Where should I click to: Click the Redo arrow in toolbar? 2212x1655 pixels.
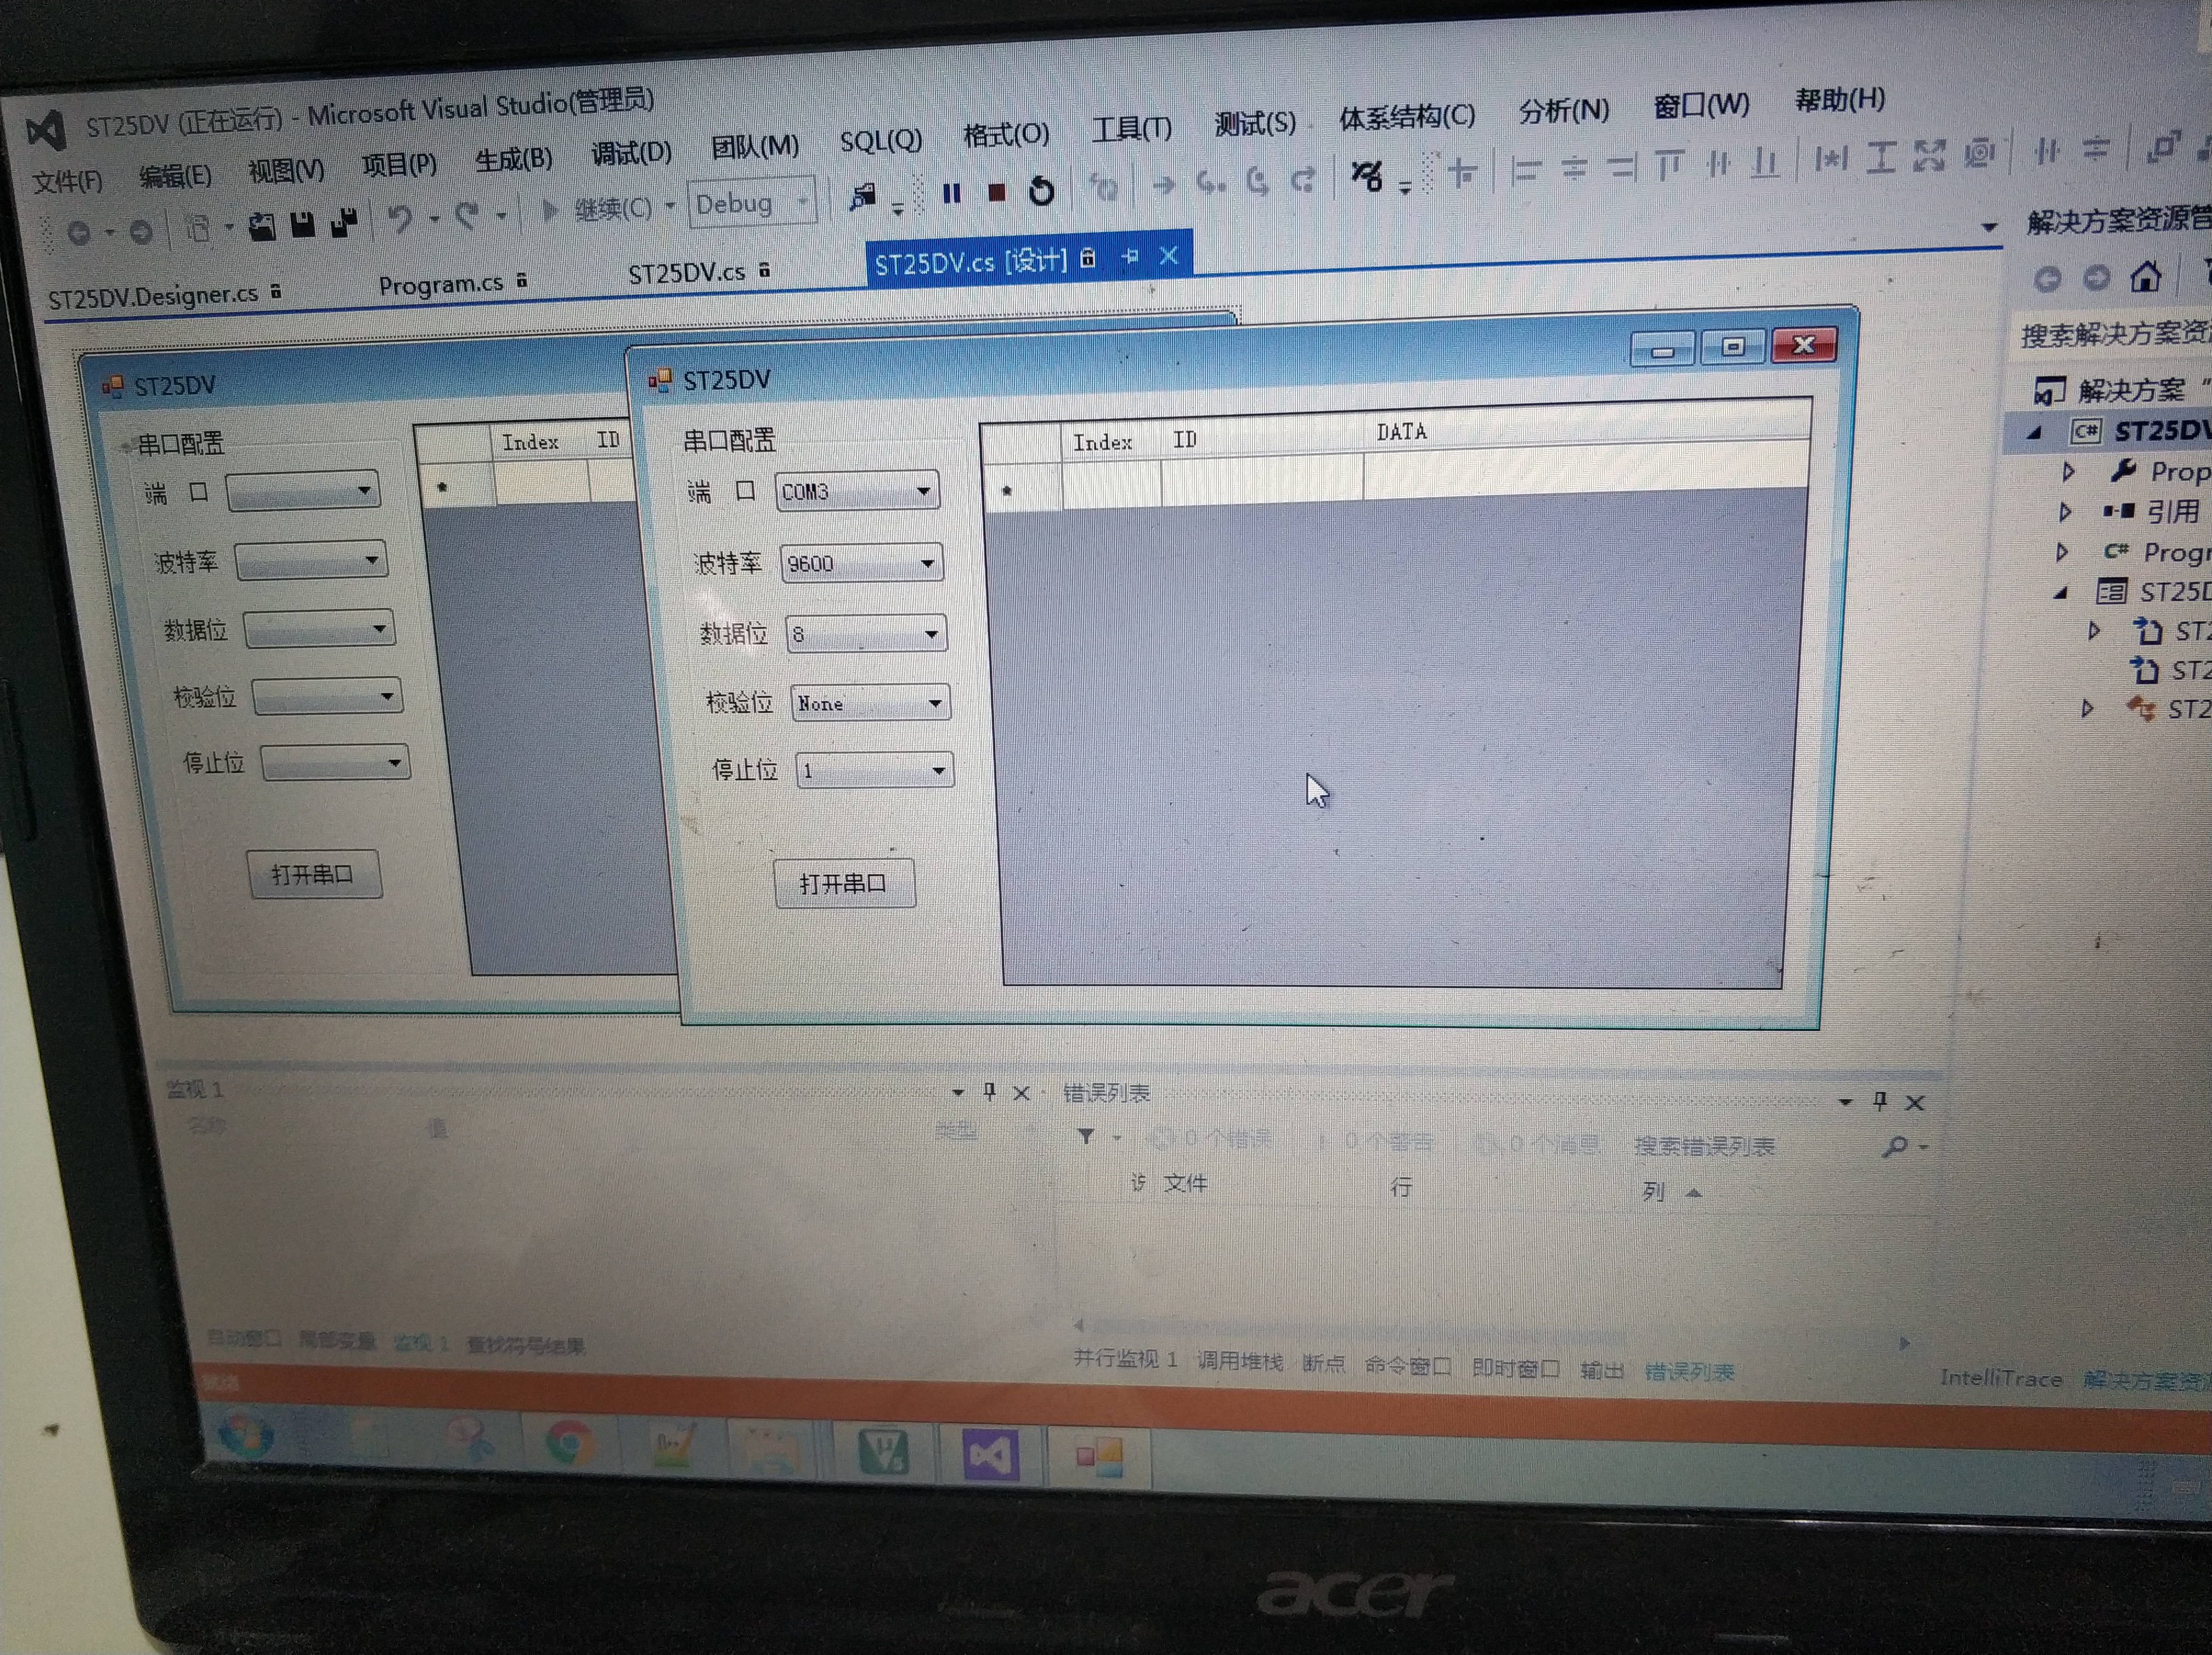point(467,215)
